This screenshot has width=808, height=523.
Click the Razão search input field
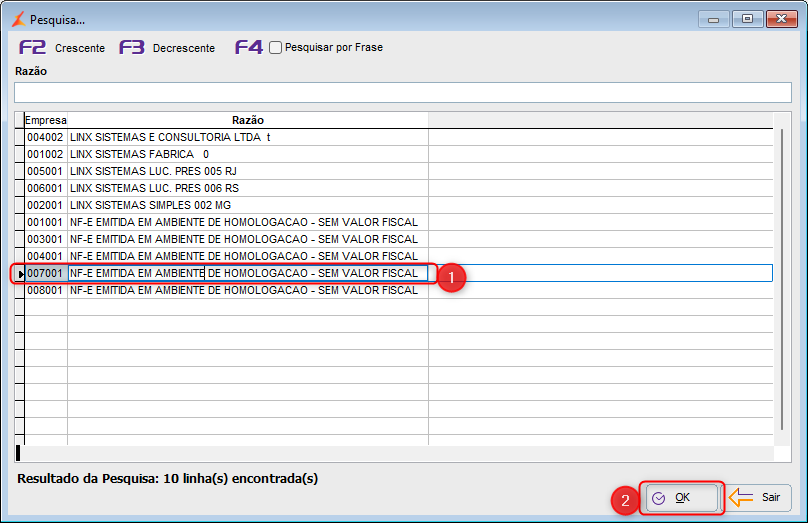click(x=403, y=93)
